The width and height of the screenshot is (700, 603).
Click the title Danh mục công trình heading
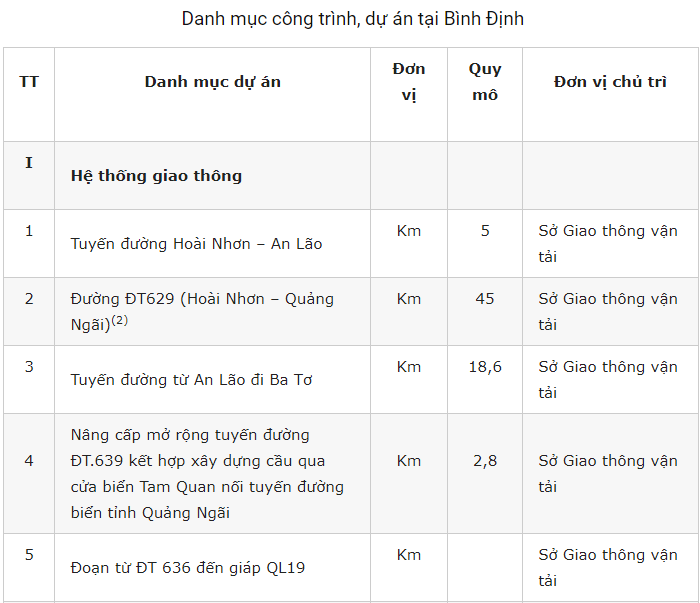click(x=352, y=19)
